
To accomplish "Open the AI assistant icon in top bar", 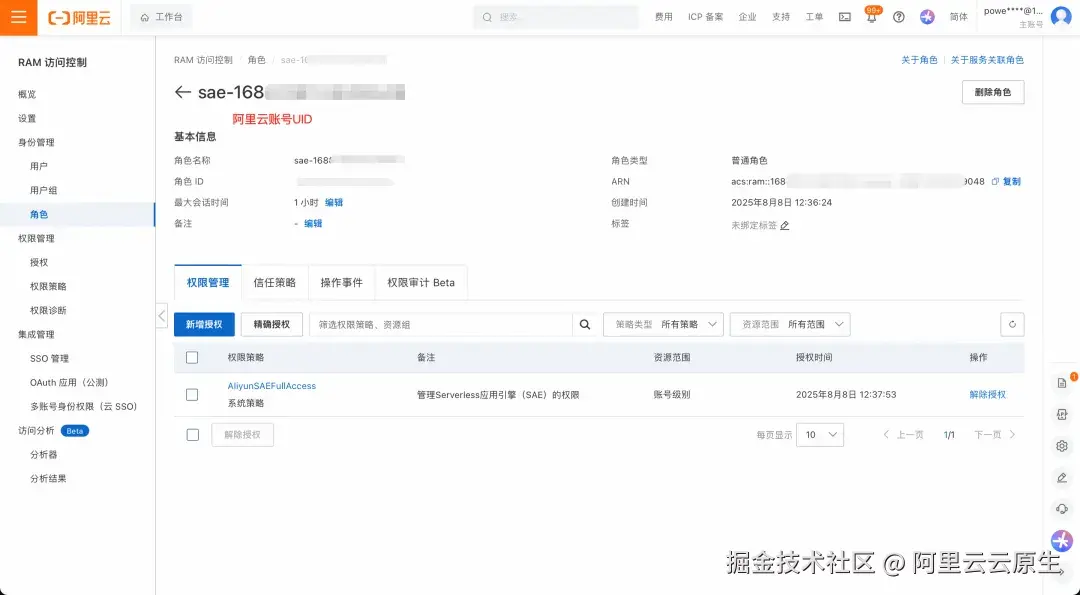I will coord(927,17).
